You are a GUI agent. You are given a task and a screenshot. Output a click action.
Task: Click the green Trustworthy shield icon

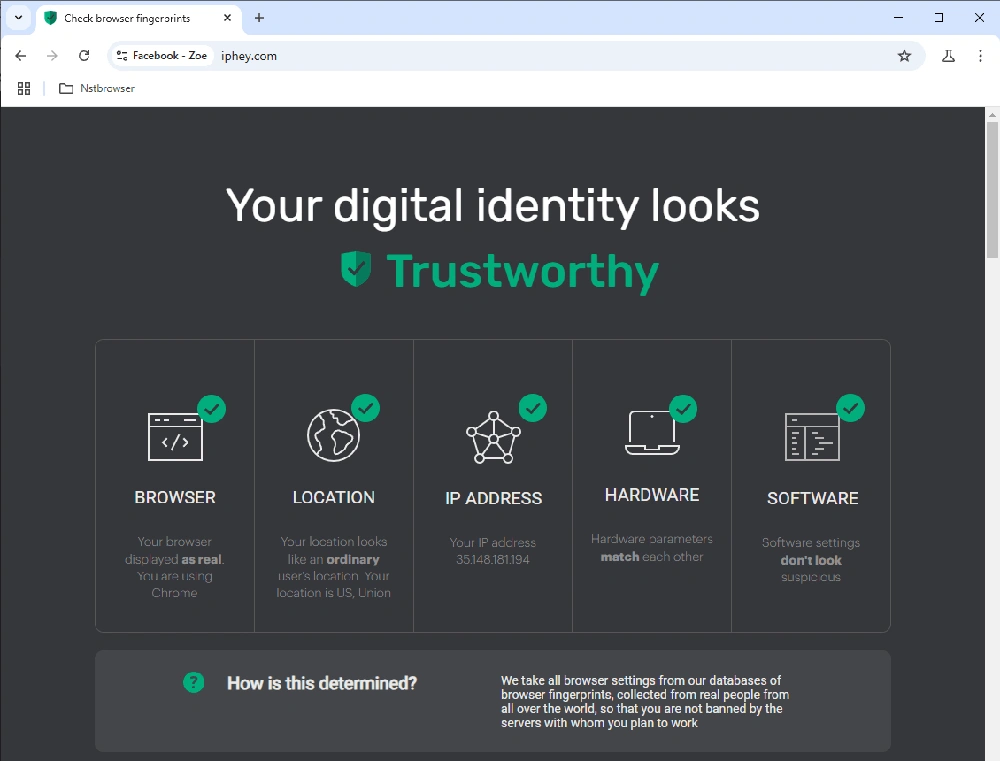click(356, 270)
